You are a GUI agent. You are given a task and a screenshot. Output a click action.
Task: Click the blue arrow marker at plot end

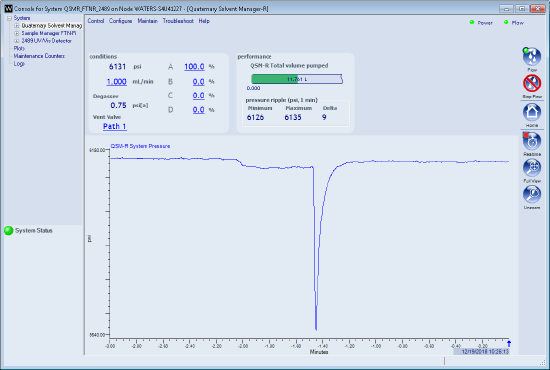(x=509, y=343)
